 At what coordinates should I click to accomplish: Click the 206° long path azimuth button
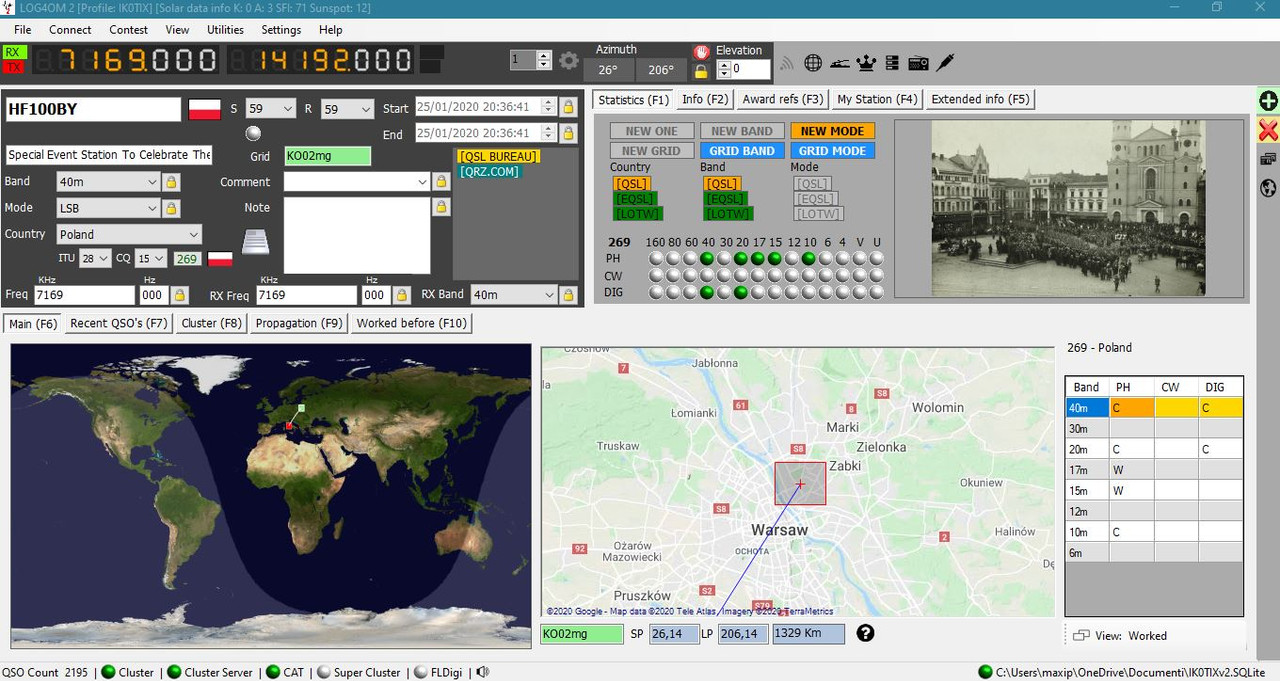[661, 70]
